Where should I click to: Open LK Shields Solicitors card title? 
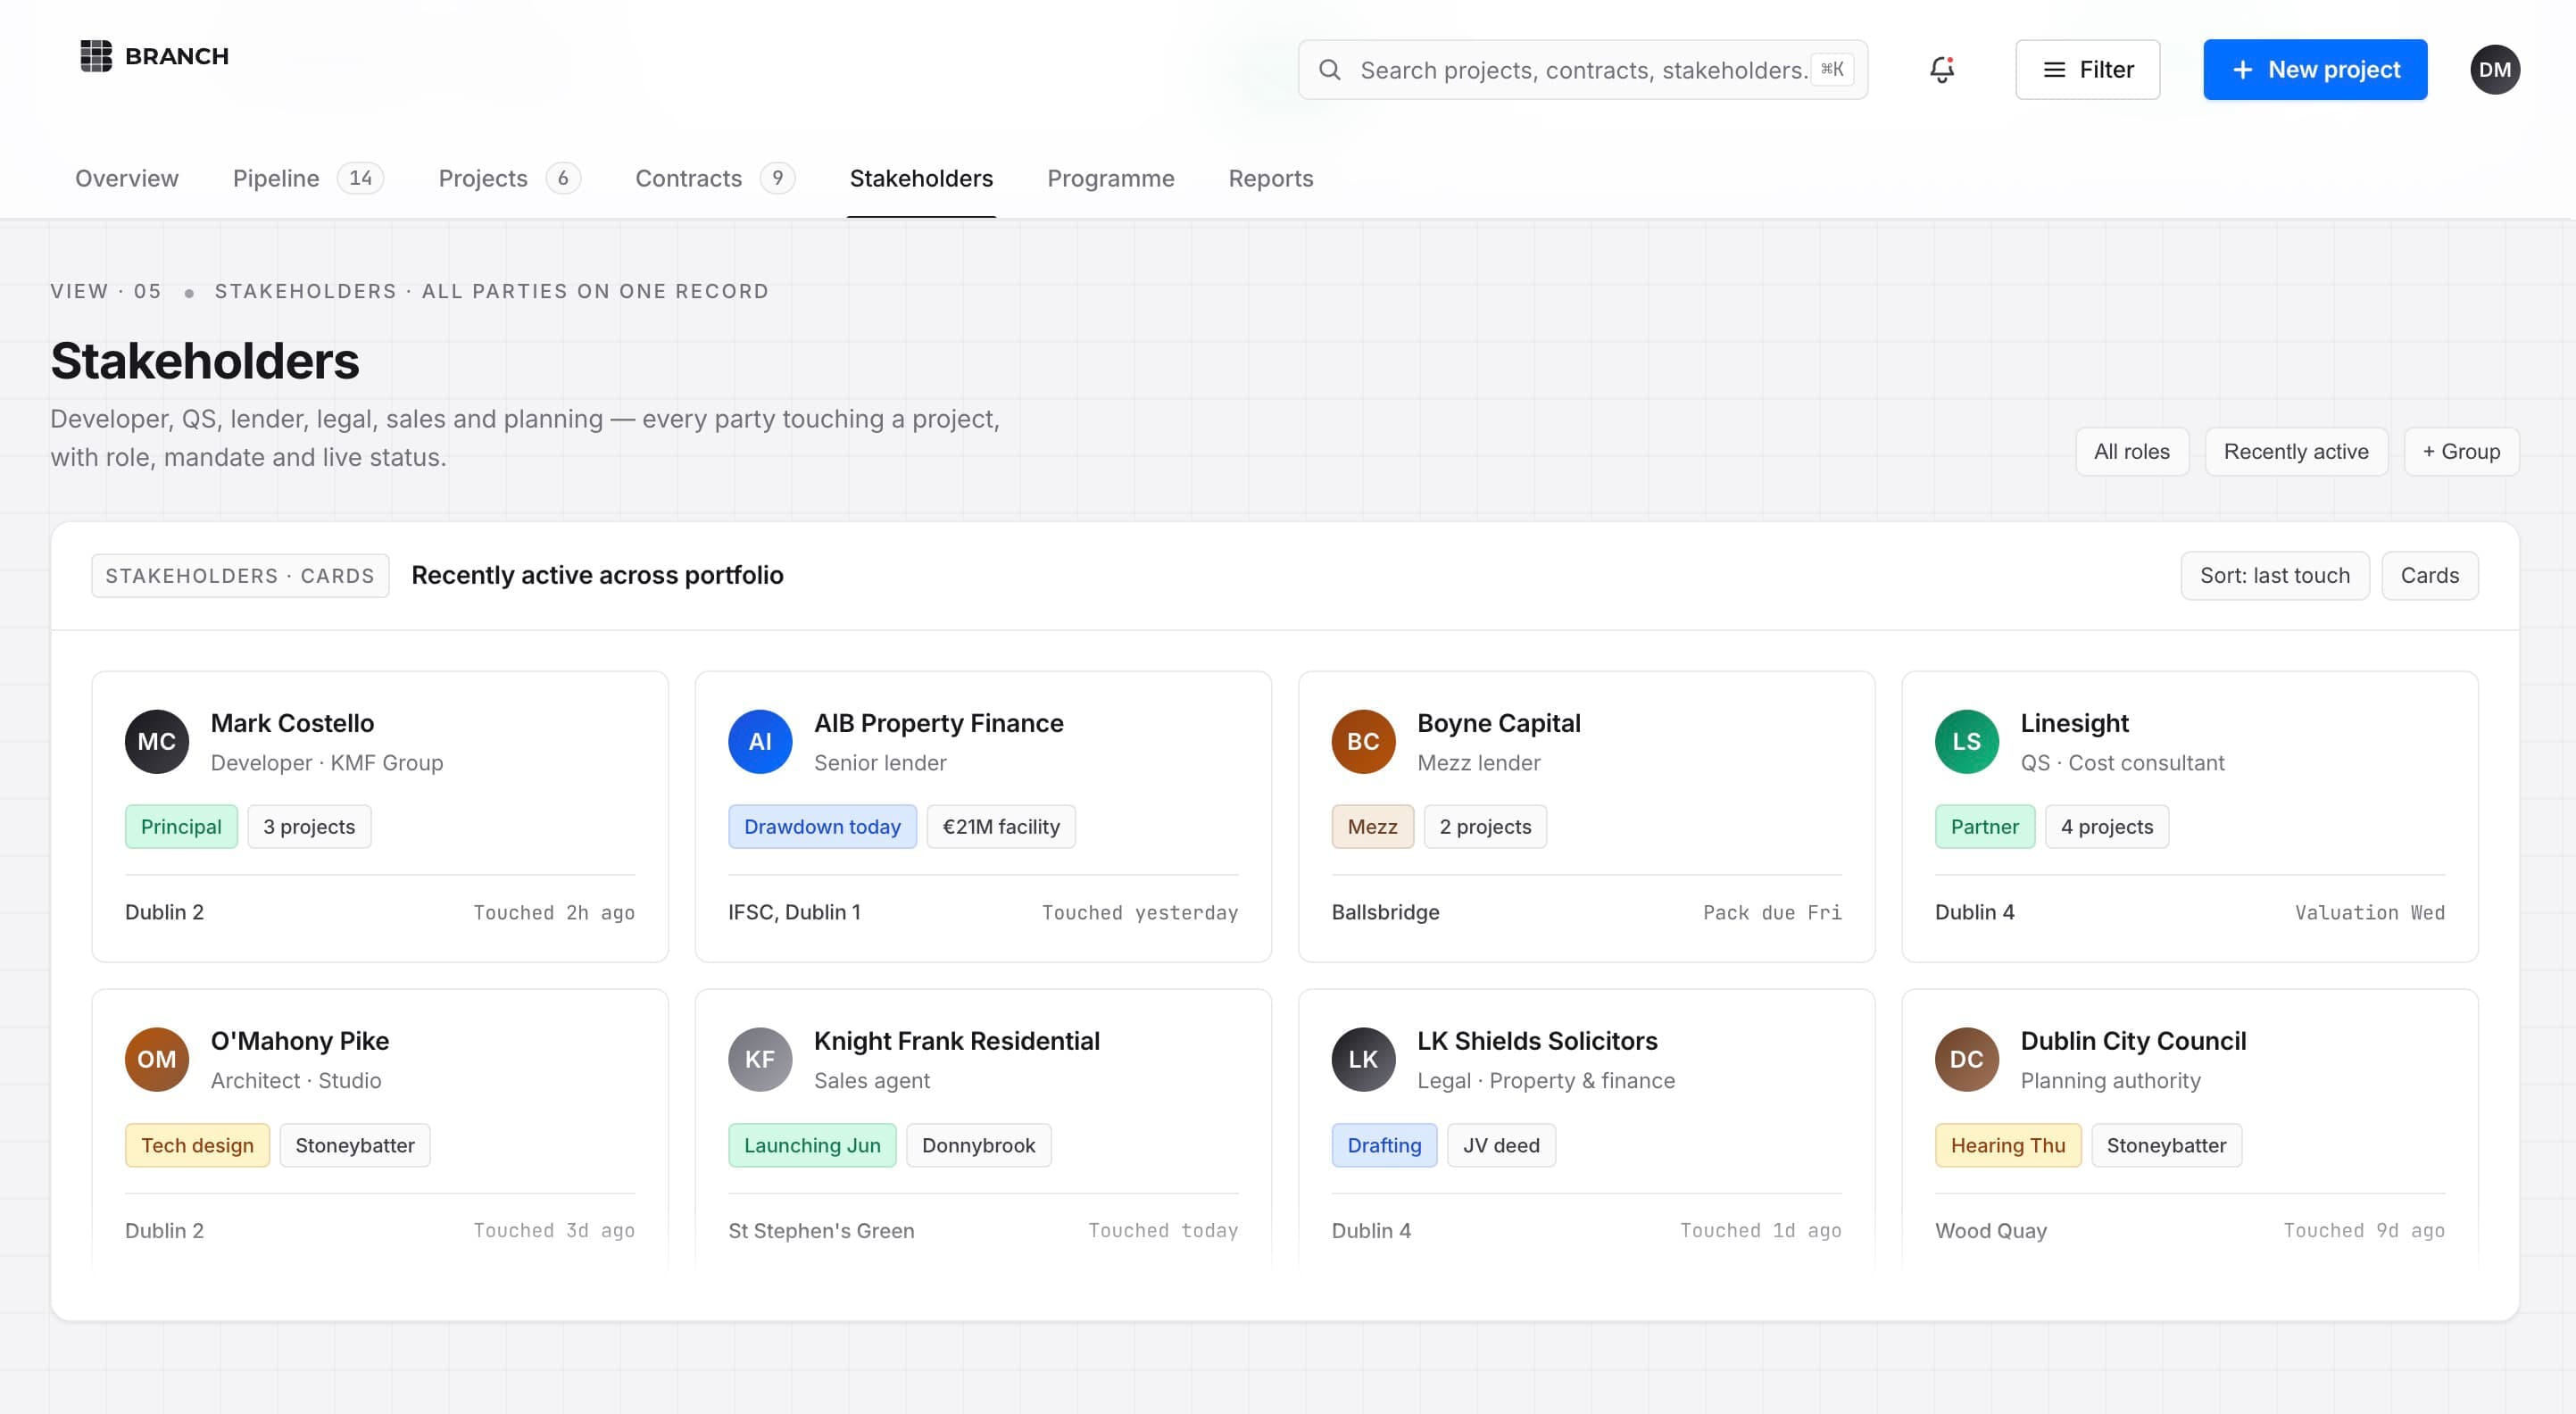[x=1536, y=1041]
